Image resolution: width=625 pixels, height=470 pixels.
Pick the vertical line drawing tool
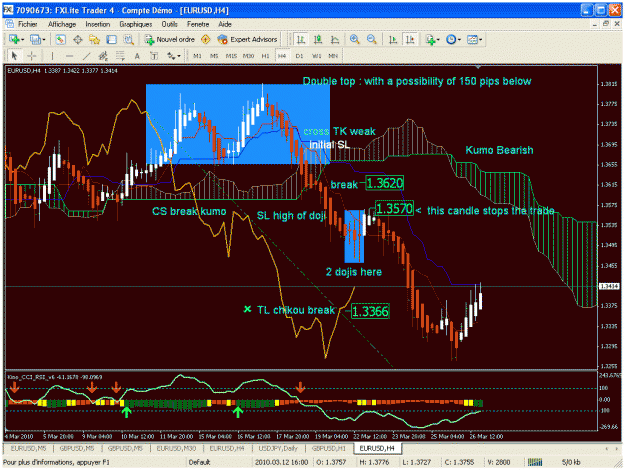(52, 56)
